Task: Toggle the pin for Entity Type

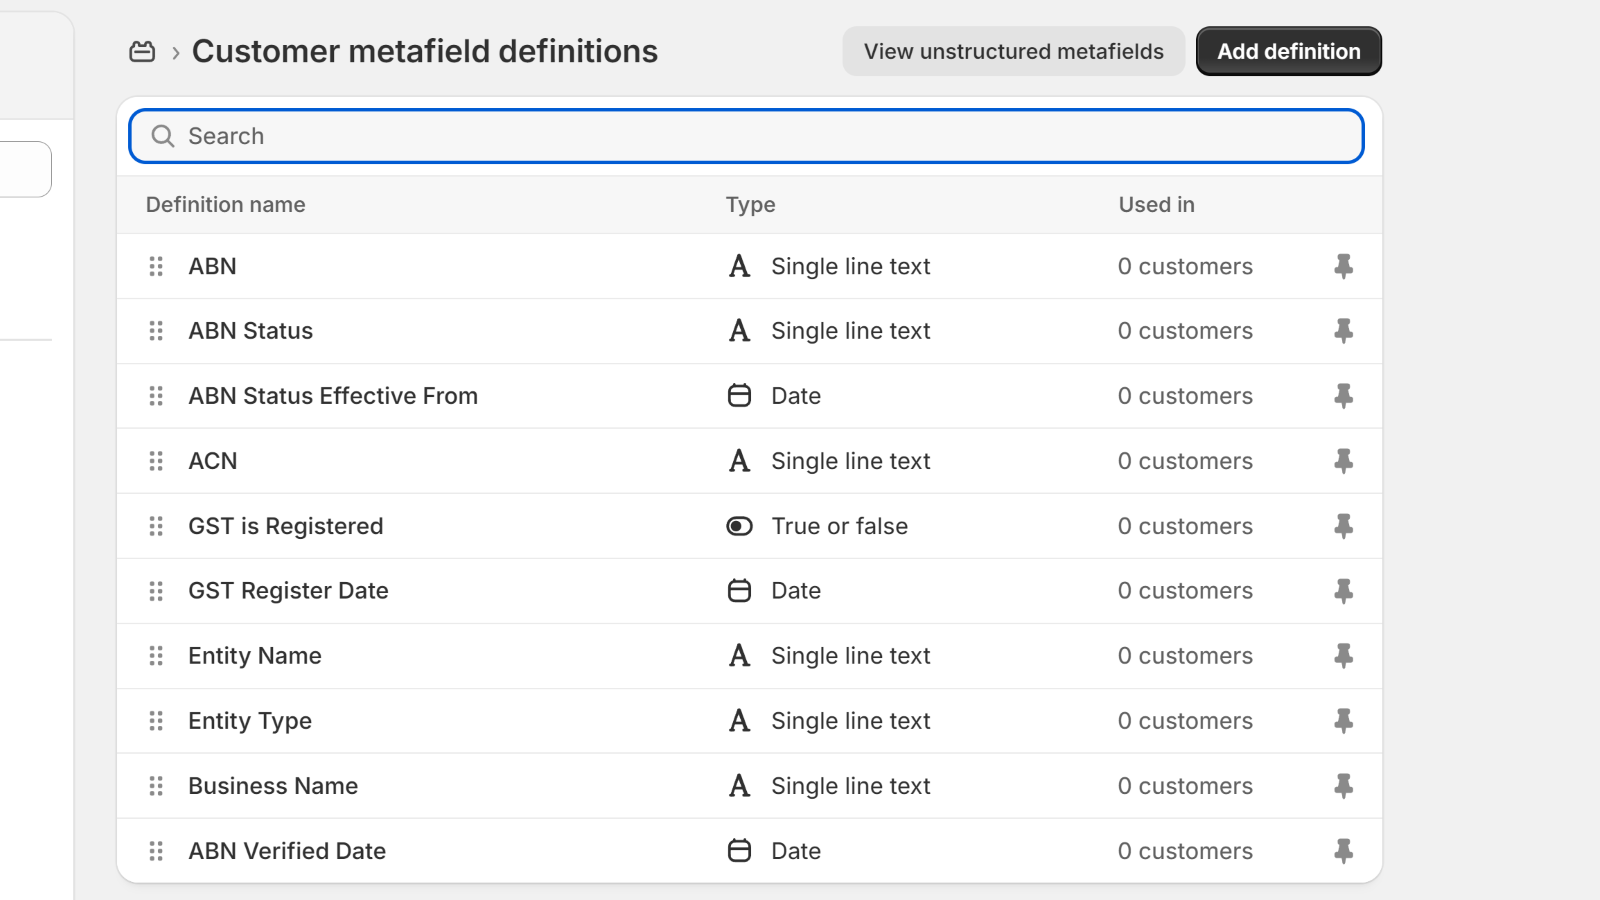Action: coord(1344,721)
